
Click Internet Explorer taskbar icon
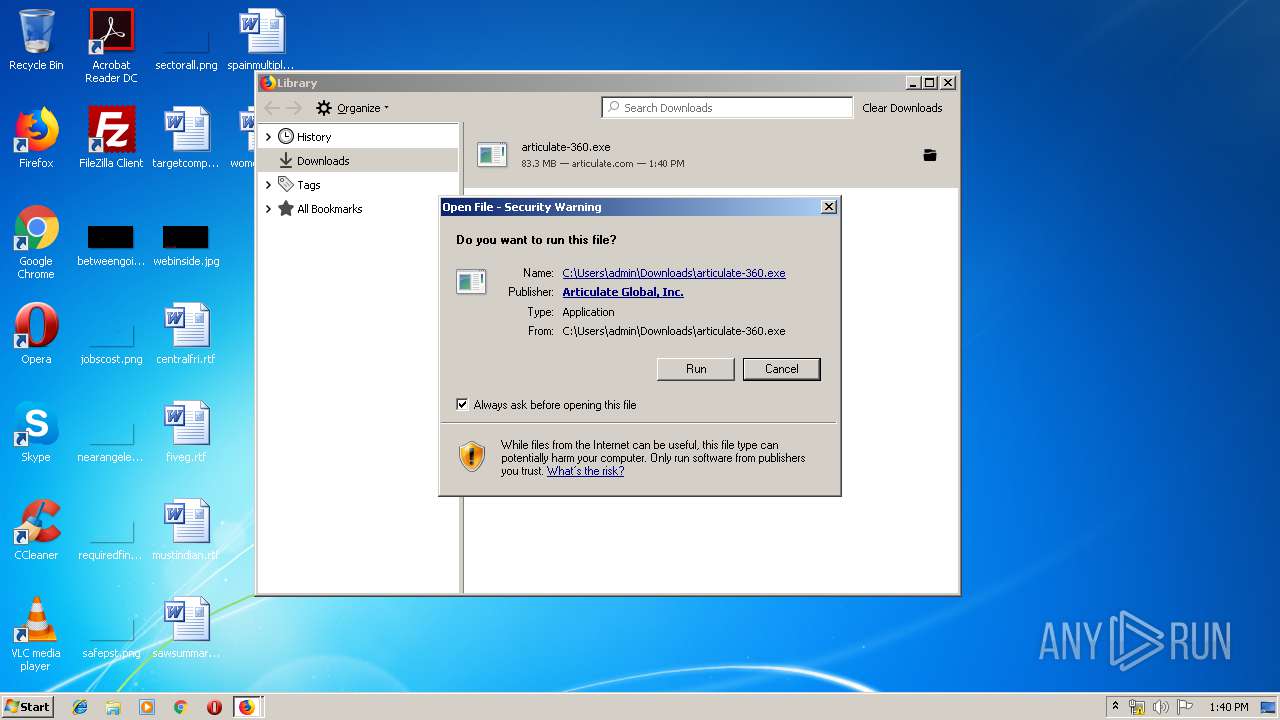[x=80, y=707]
